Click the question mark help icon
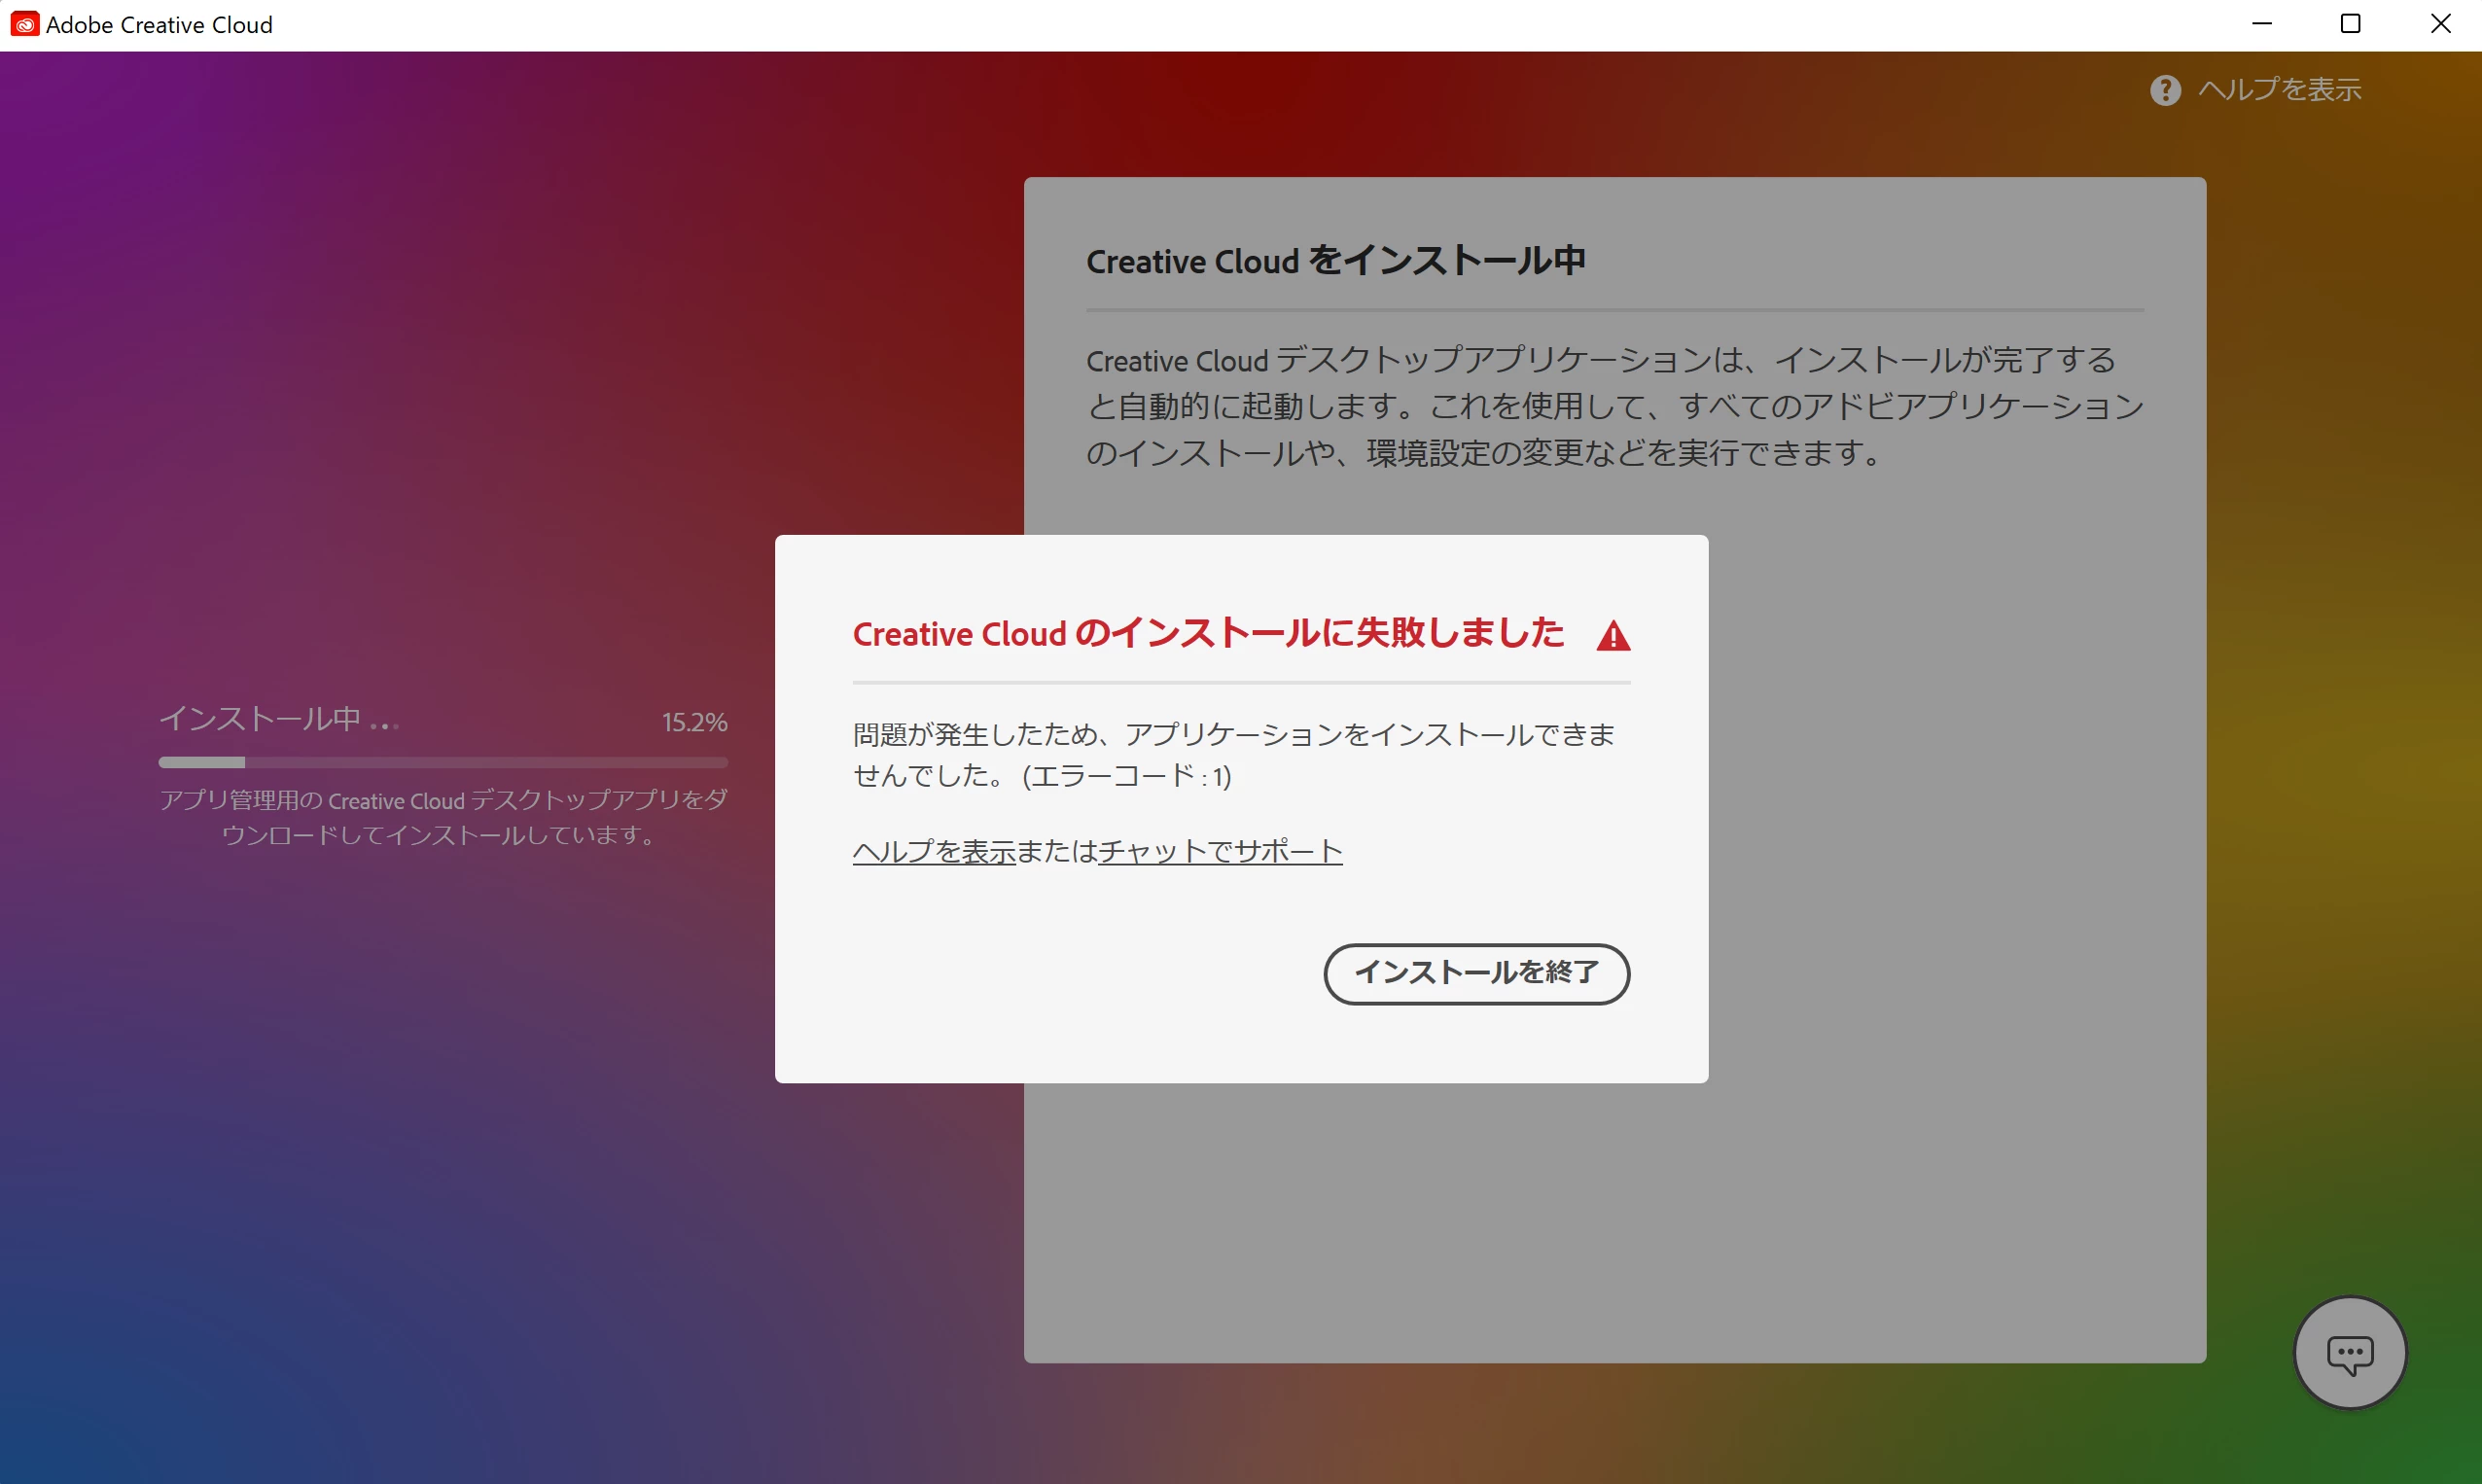Screen dimensions: 2482x1484 tap(2165, 90)
